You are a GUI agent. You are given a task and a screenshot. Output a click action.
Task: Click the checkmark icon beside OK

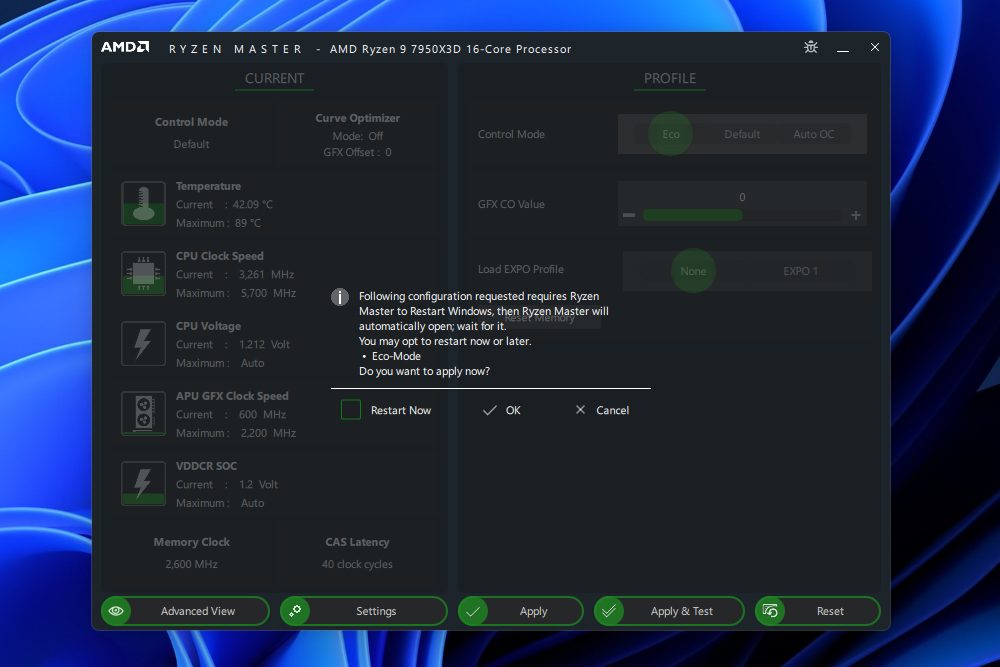(x=489, y=410)
